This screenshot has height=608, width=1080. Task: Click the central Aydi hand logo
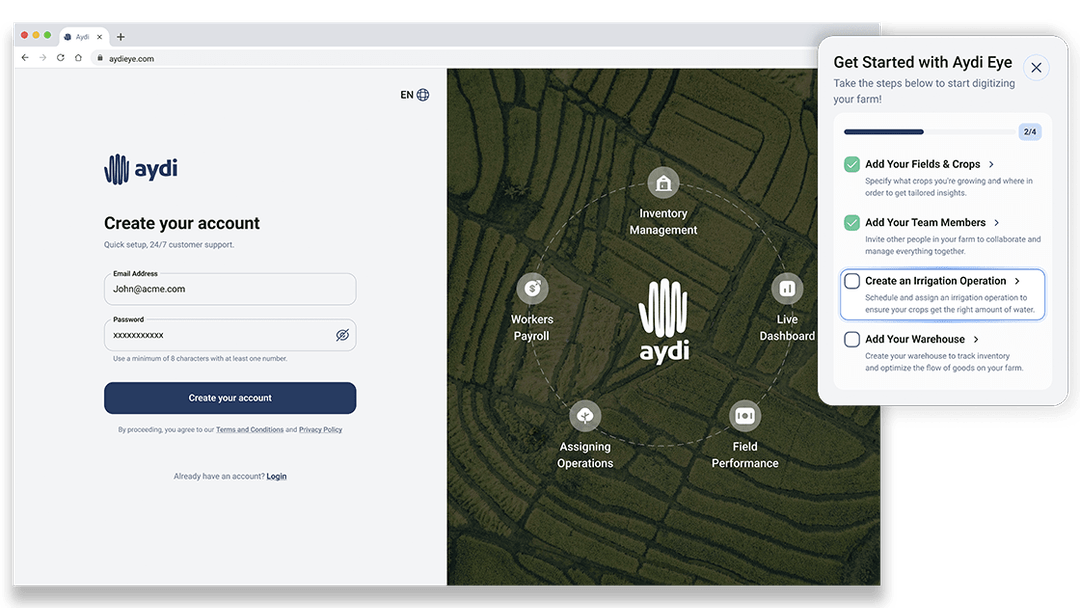click(663, 310)
